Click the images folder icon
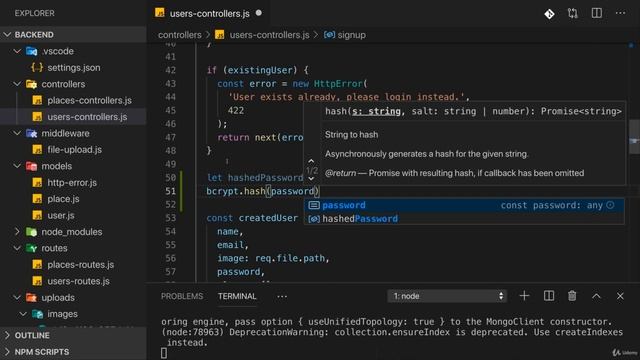Image resolution: width=640 pixels, height=360 pixels. (x=38, y=314)
